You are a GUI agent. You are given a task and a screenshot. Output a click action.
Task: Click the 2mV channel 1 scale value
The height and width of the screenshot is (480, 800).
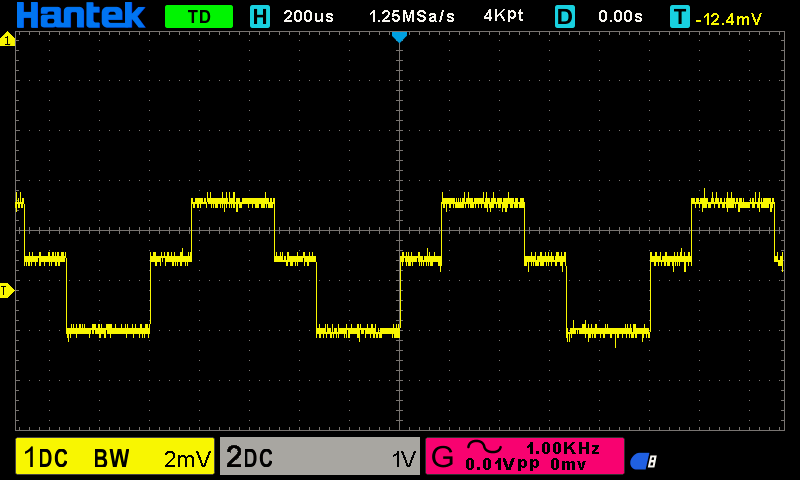click(187, 460)
